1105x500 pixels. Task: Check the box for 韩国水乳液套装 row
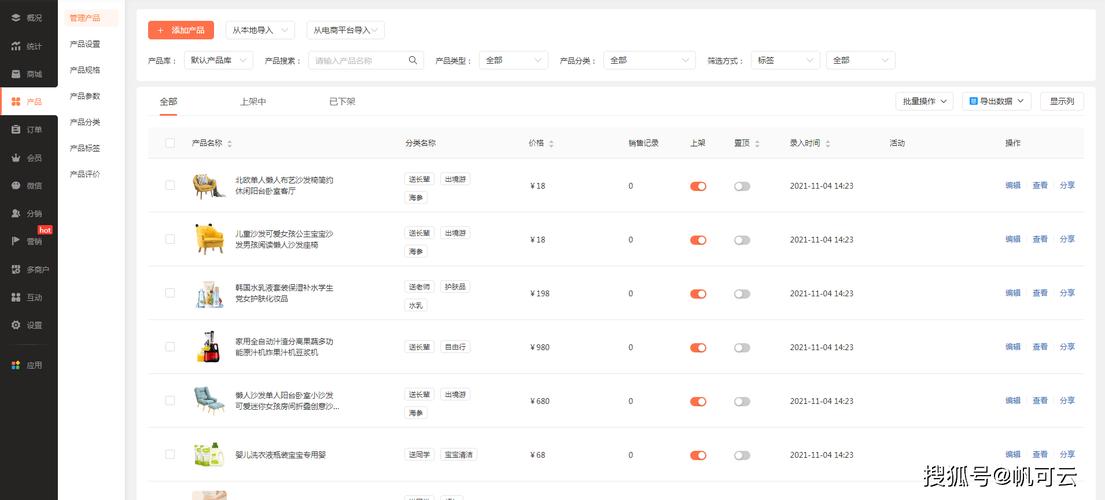point(170,293)
